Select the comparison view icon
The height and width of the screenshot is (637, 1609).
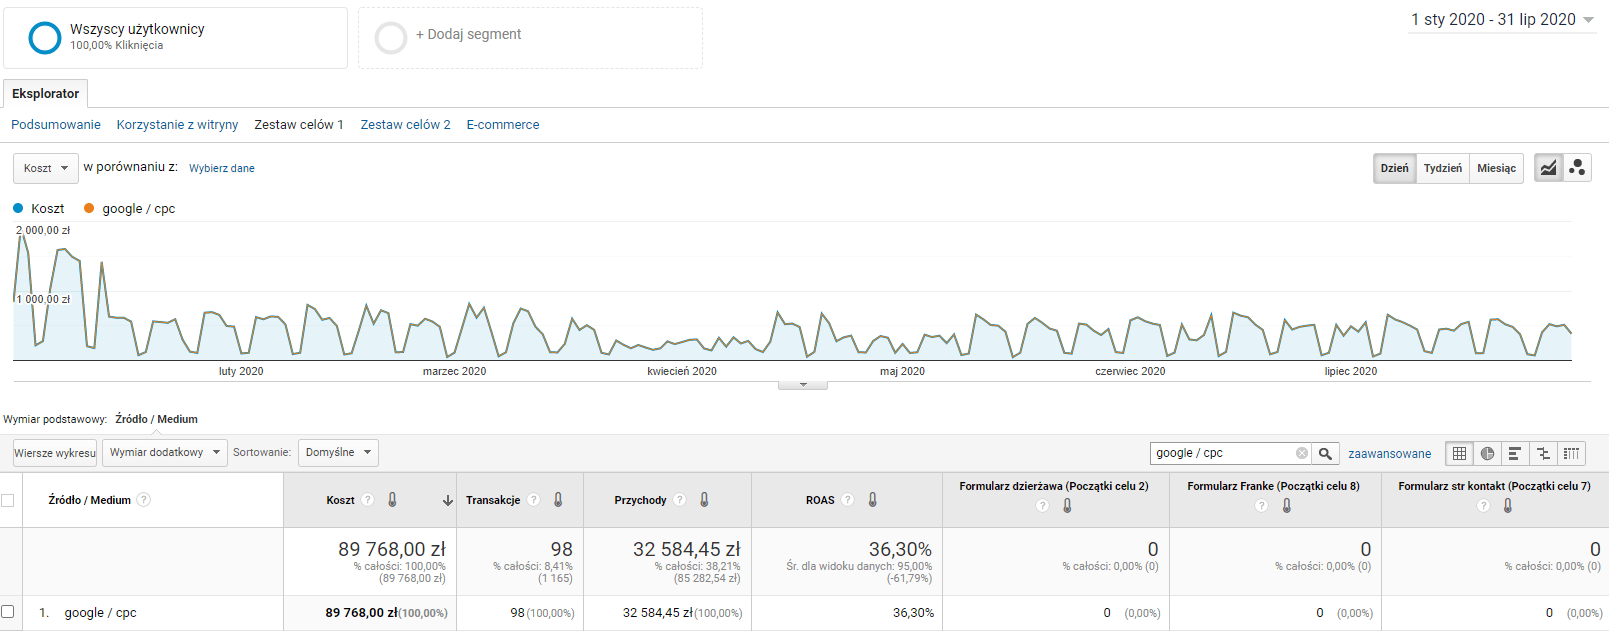click(x=1543, y=453)
